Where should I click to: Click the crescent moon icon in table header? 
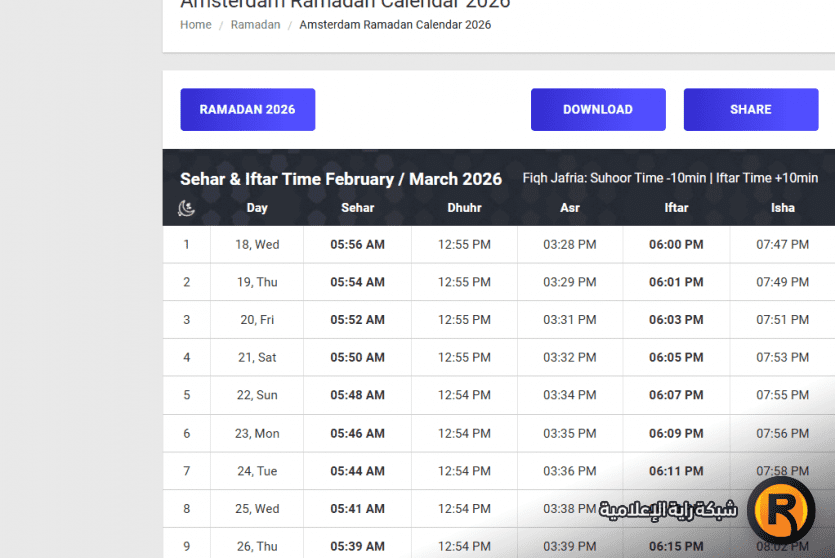pos(186,208)
